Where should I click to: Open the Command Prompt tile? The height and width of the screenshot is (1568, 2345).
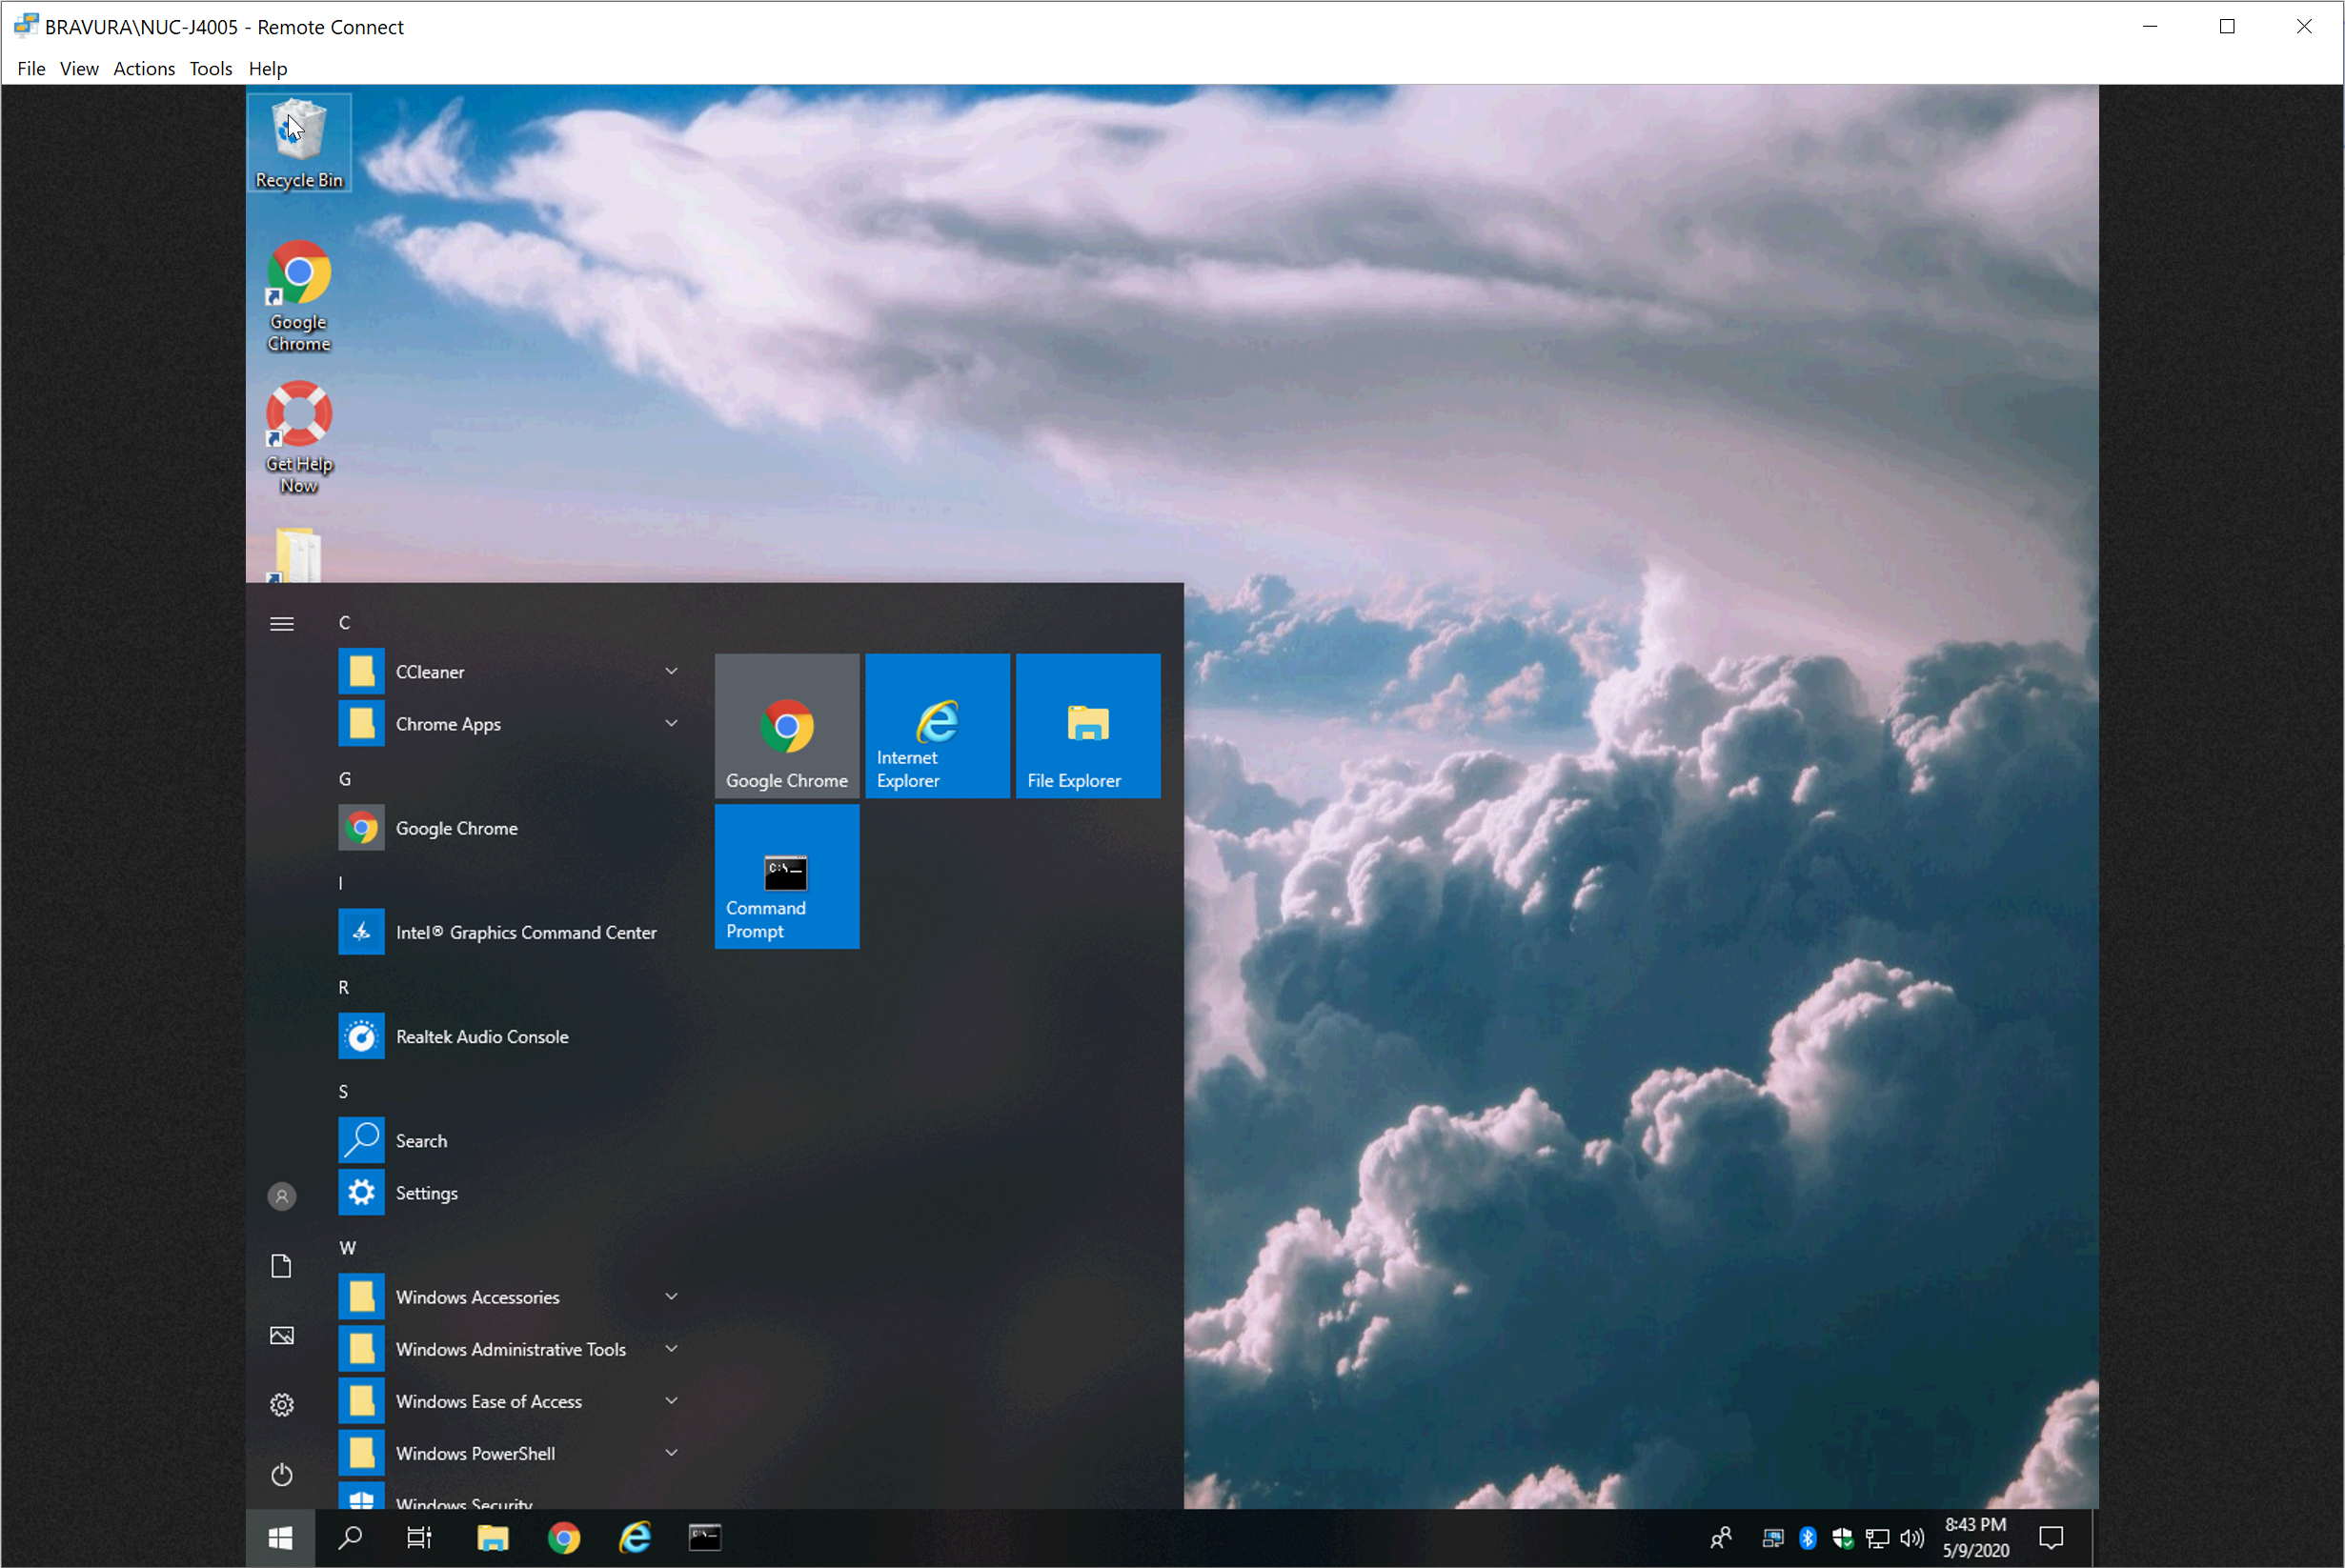pos(787,877)
